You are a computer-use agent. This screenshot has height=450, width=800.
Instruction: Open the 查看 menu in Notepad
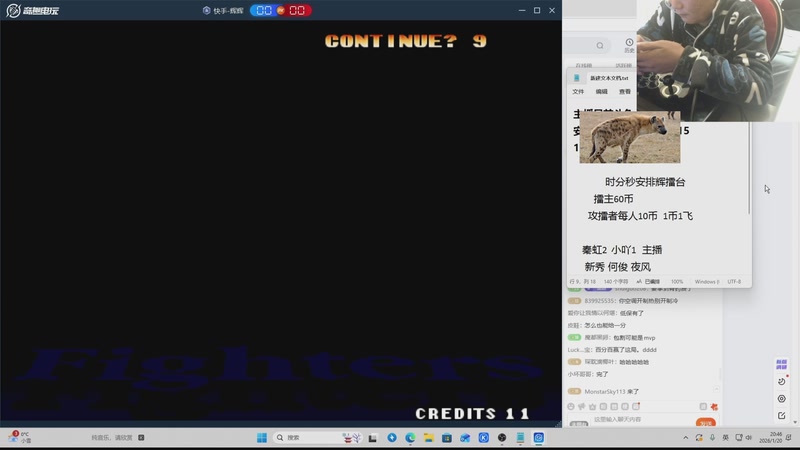coord(625,92)
